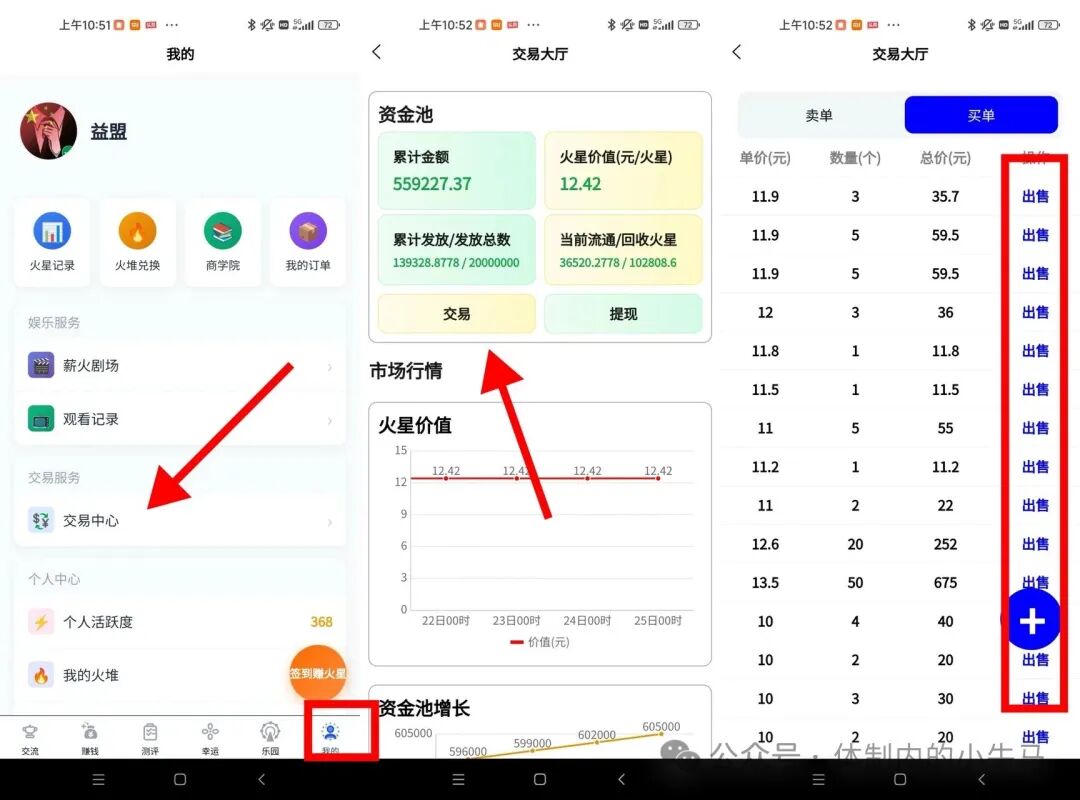This screenshot has height=800, width=1080.
Task: Tap the blue plus floating action button
Action: click(x=1031, y=621)
